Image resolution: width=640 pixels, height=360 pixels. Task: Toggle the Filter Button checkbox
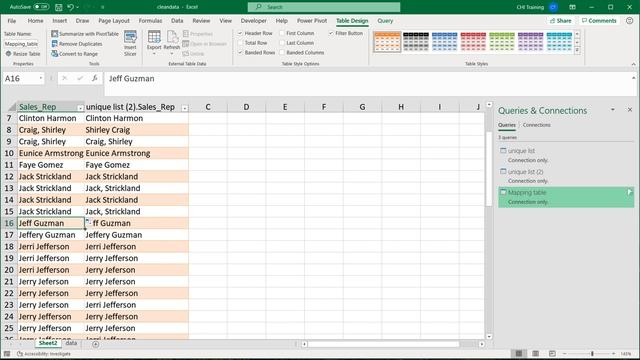click(x=331, y=33)
